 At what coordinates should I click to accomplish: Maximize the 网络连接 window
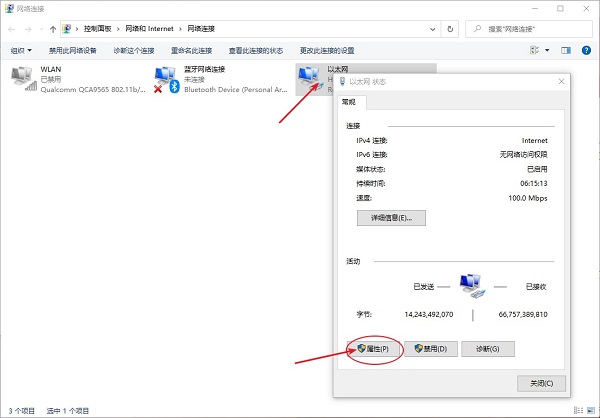560,8
